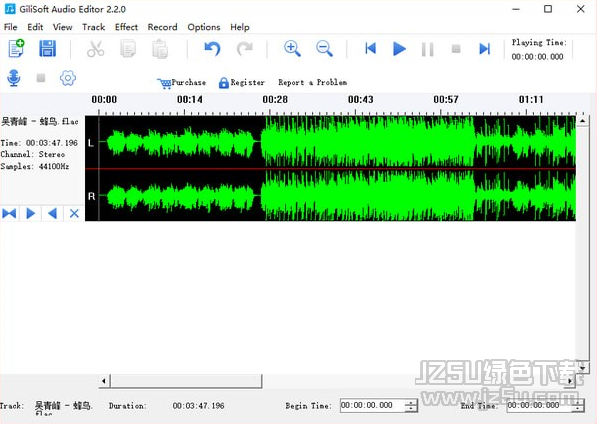Click the 00:28 marker on the timeline ruler

(275, 100)
